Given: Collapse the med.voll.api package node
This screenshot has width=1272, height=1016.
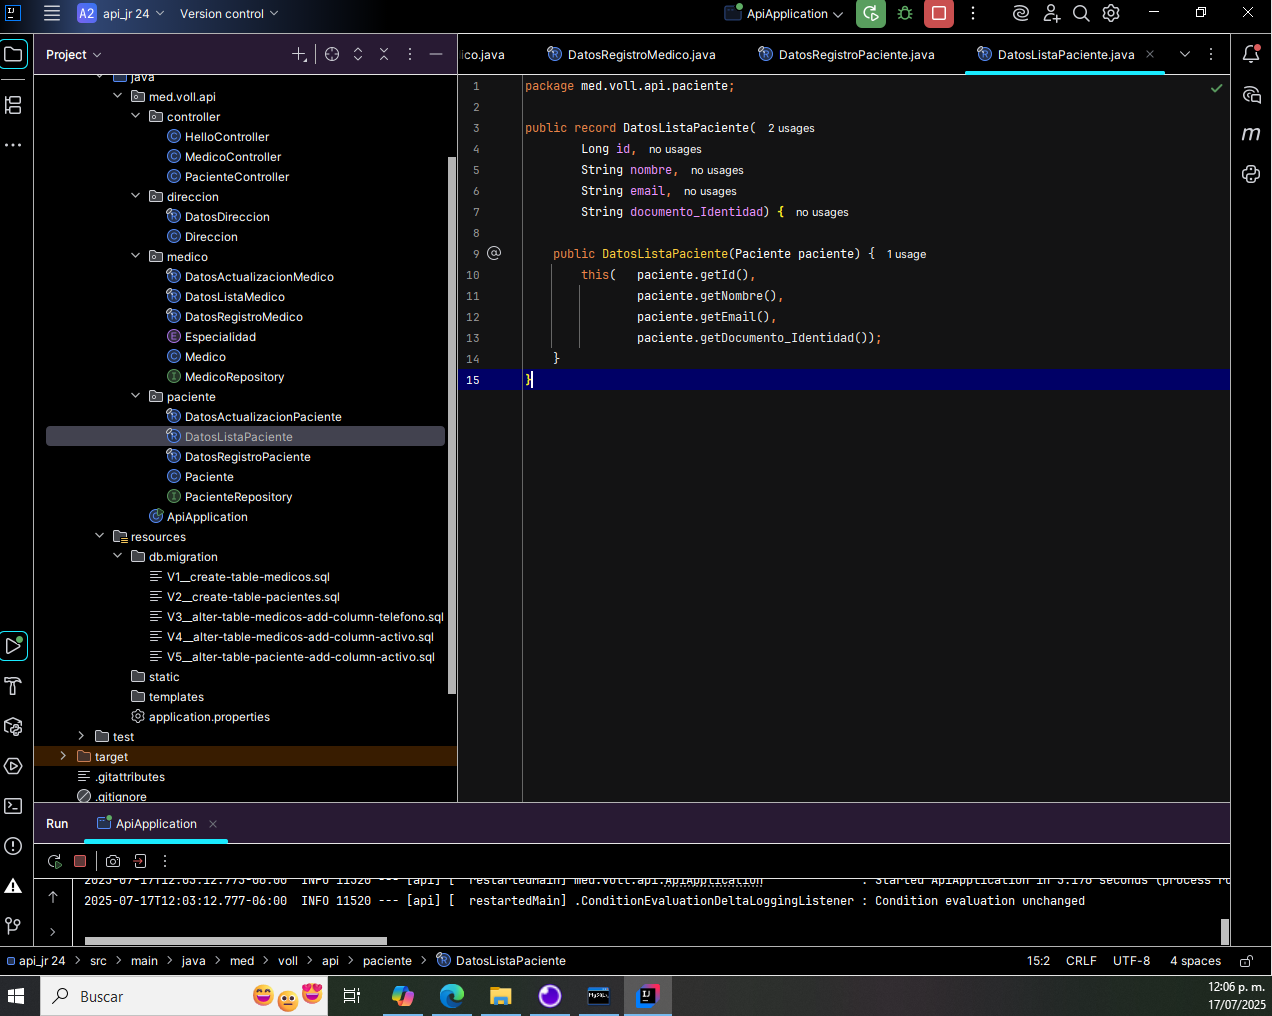Looking at the screenshot, I should tap(118, 96).
